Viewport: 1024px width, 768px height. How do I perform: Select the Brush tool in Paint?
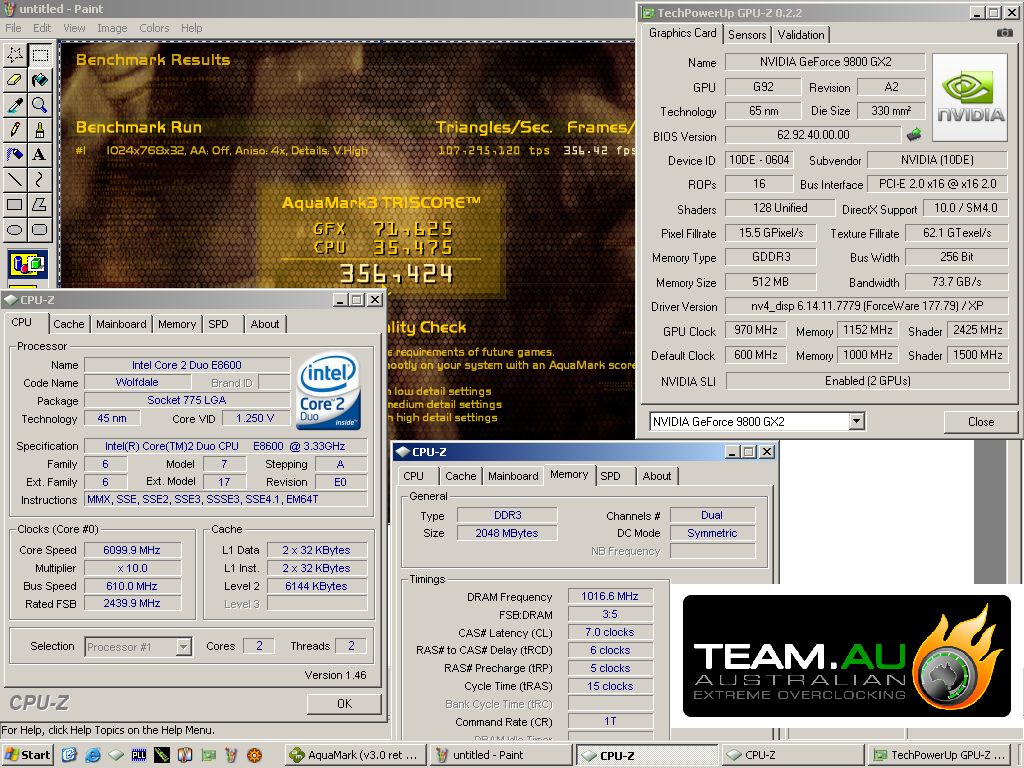click(x=40, y=129)
